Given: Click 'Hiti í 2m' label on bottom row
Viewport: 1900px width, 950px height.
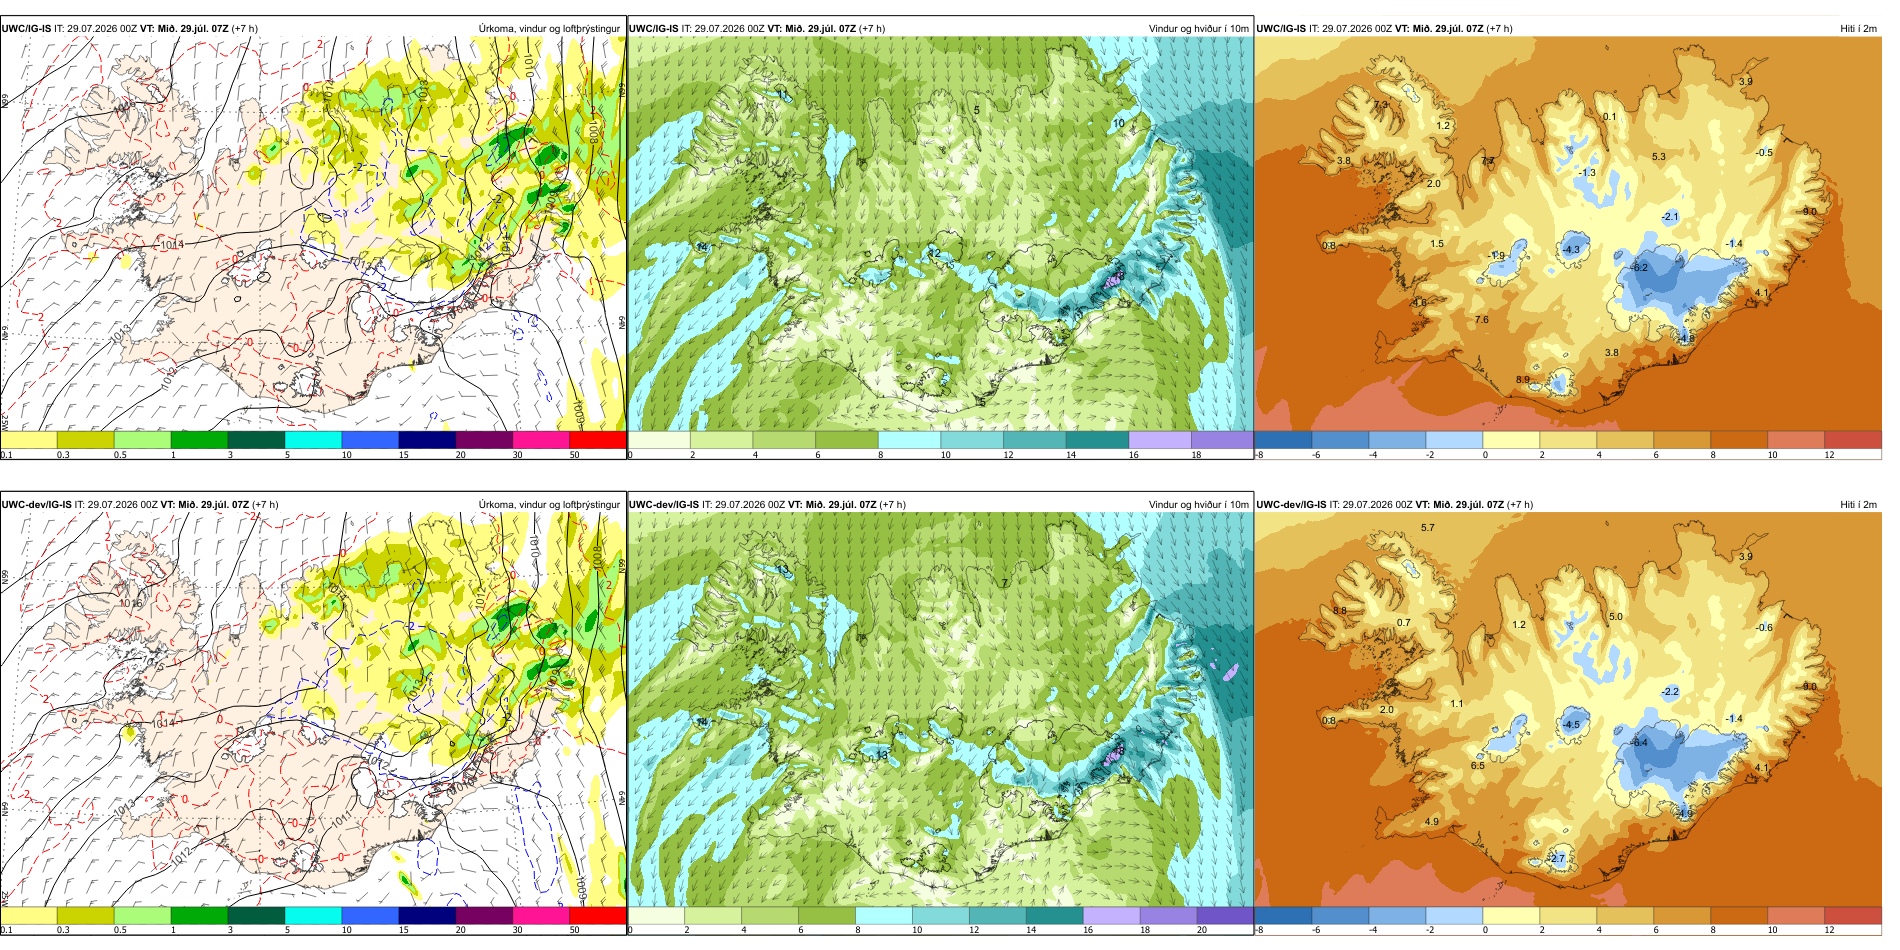Looking at the screenshot, I should point(1858,504).
